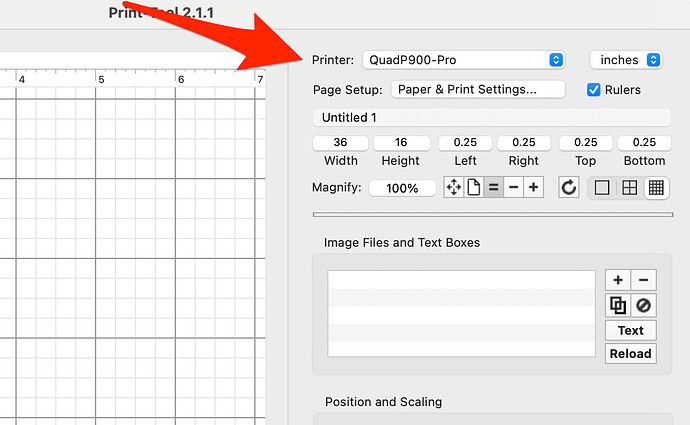This screenshot has width=690, height=425.
Task: Click the page-size magnify icon
Action: [x=474, y=187]
